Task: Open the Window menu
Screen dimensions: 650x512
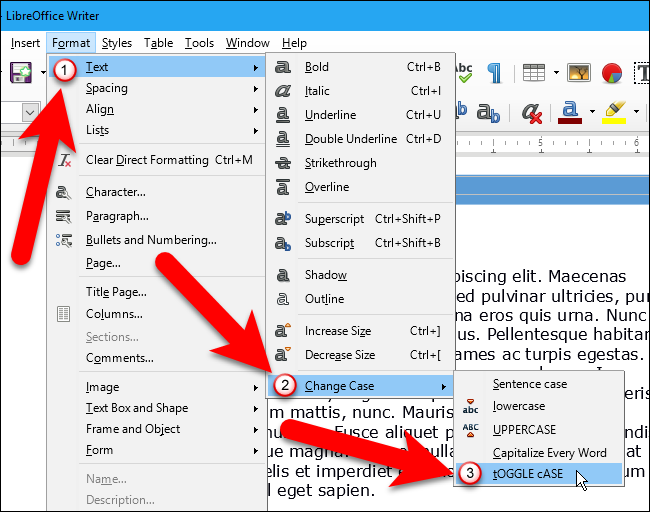Action: pos(247,43)
